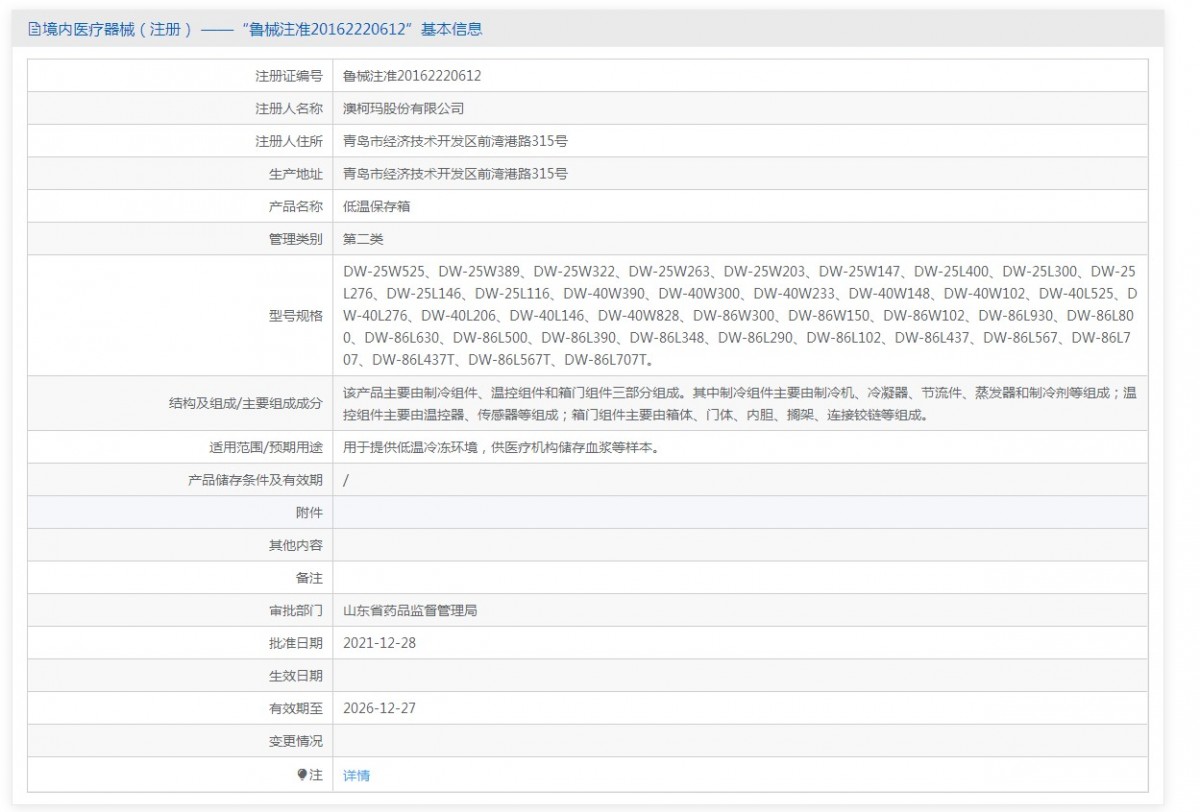This screenshot has width=1200, height=812.
Task: Click the structure description starting 该产品主要由制冷组件
Action: click(x=740, y=403)
